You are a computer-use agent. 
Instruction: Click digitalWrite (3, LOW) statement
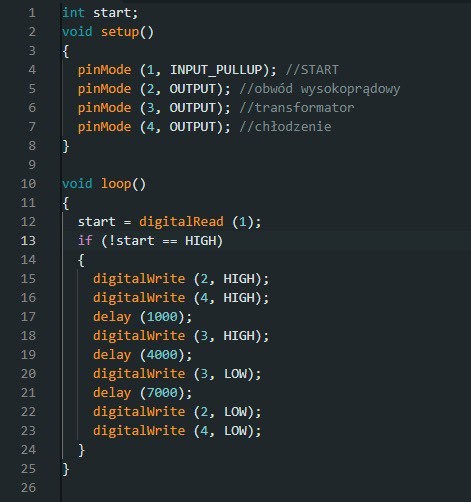coord(177,374)
